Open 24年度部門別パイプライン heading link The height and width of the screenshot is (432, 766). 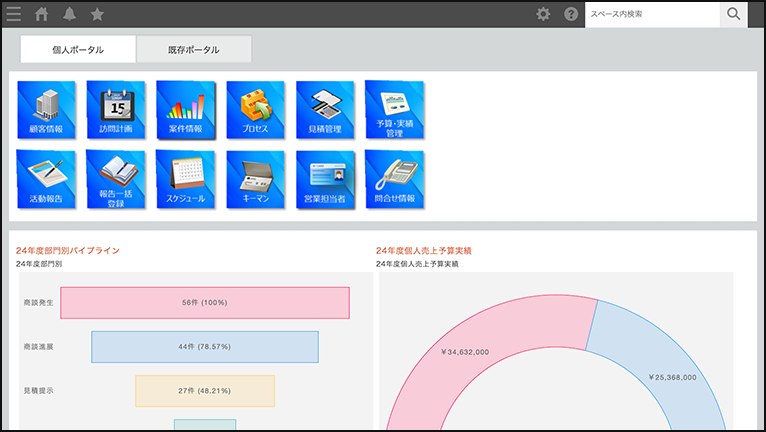[x=67, y=251]
